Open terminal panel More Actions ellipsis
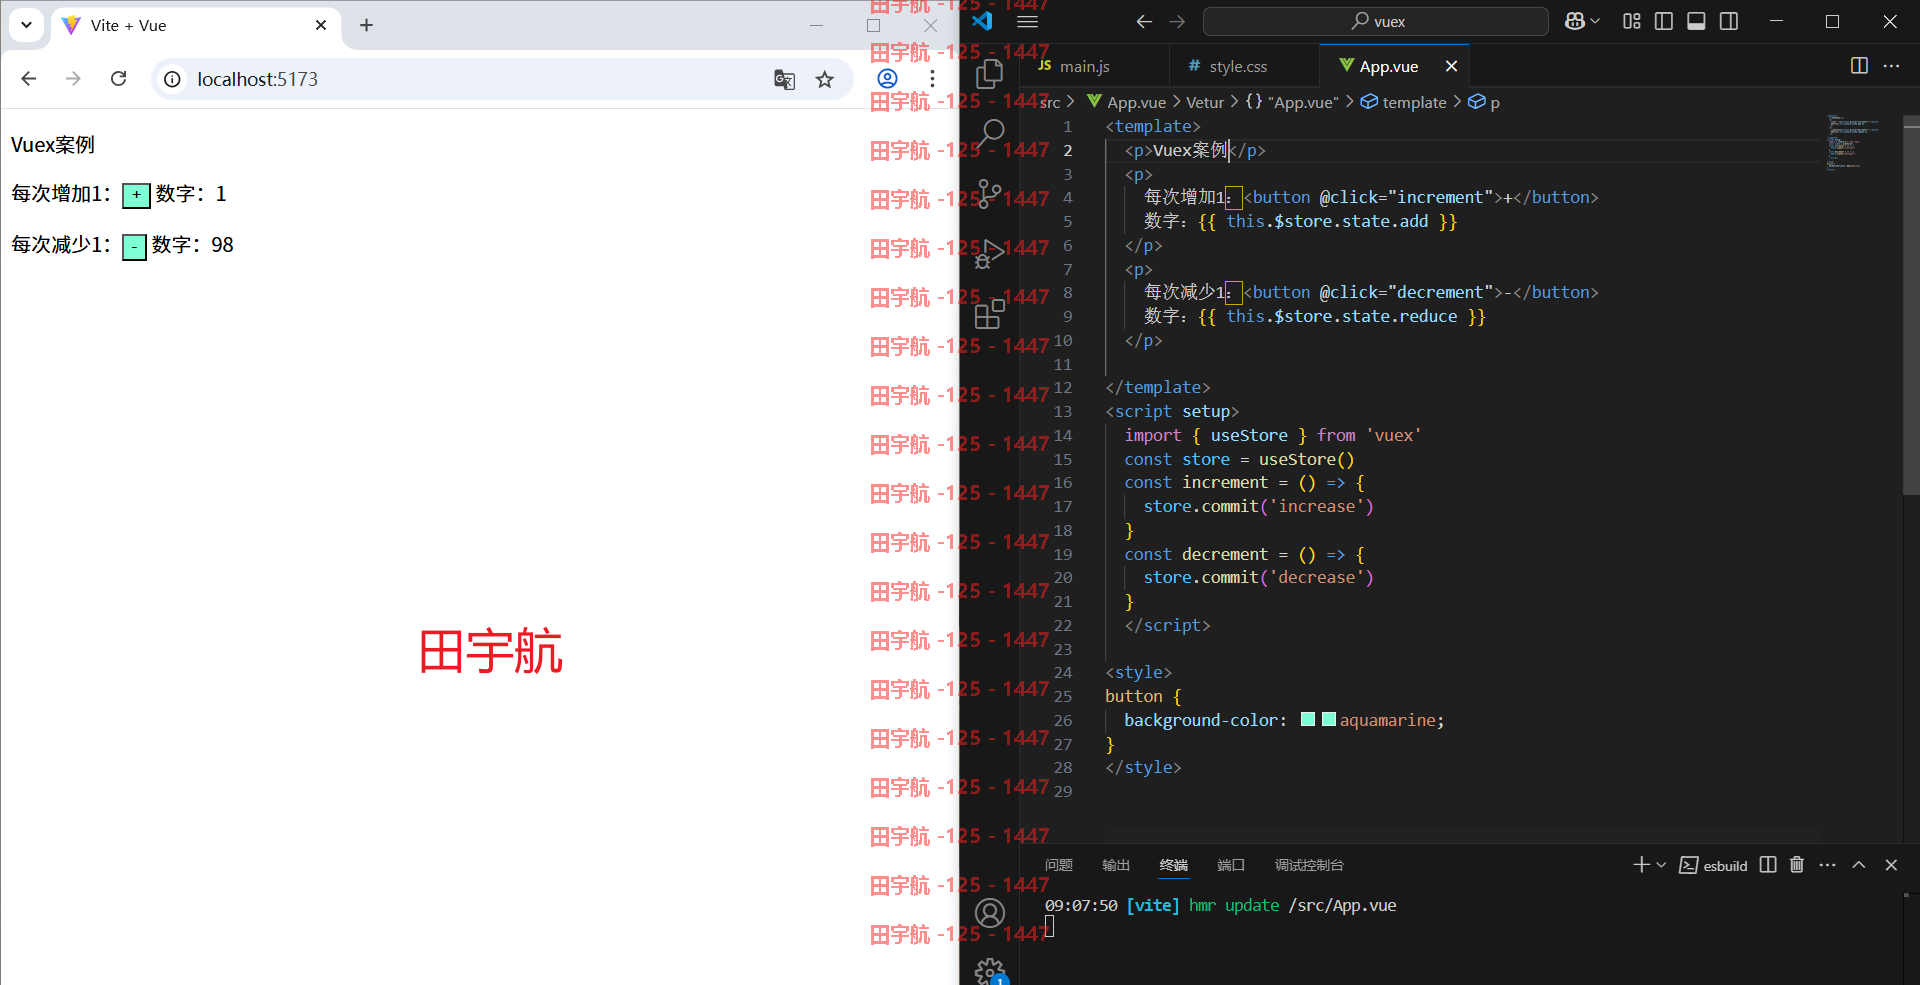1920x985 pixels. click(1828, 865)
